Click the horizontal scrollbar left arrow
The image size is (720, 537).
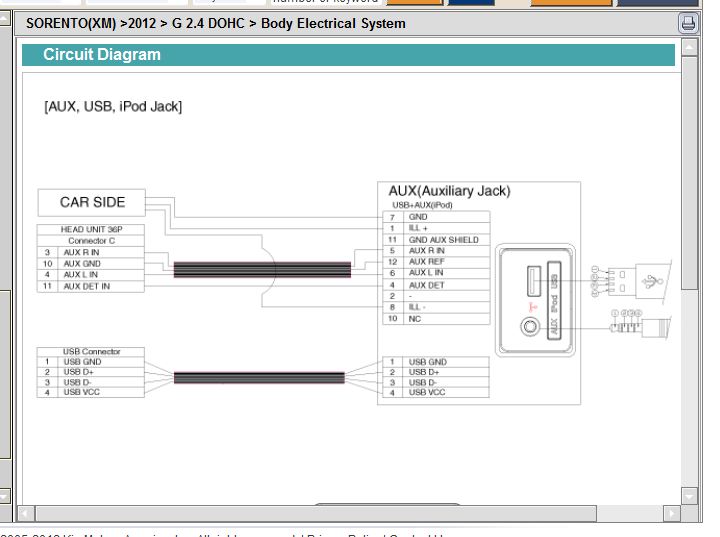click(x=27, y=514)
